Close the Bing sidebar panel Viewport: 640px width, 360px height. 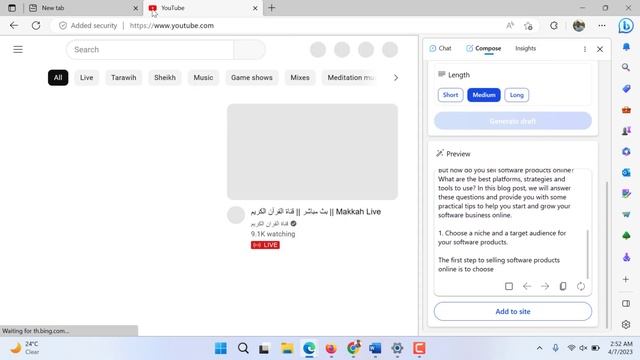tap(600, 49)
